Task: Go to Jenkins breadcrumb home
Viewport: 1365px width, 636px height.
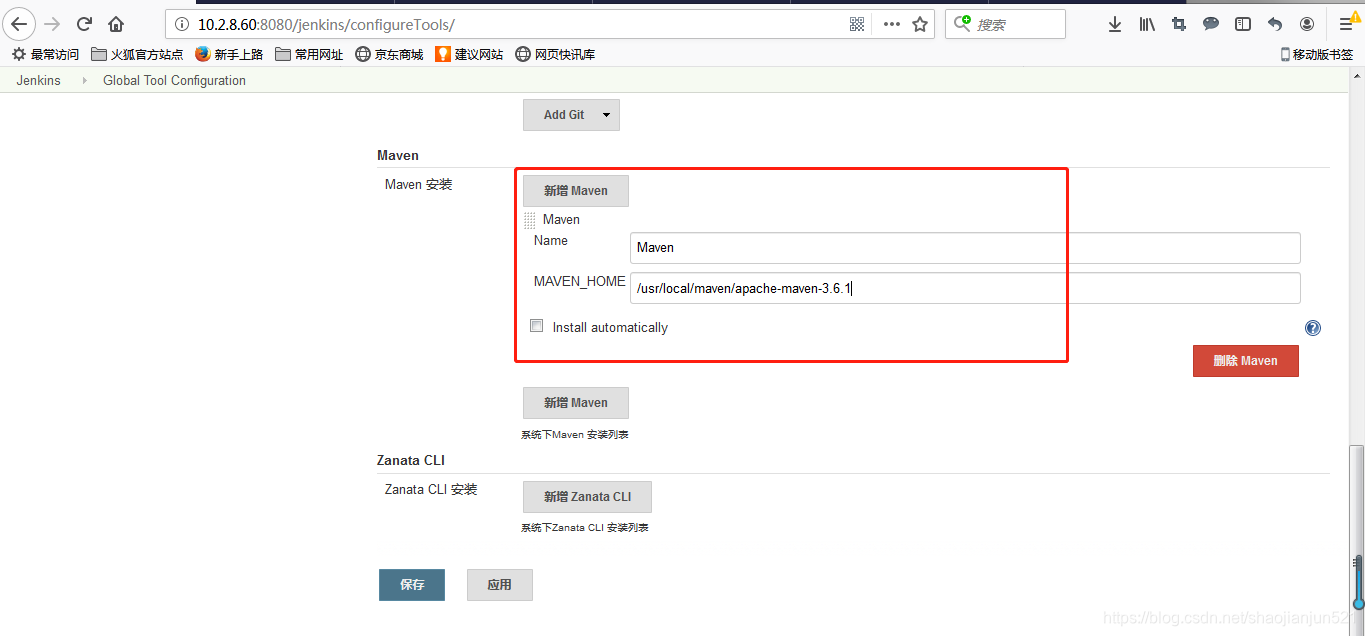Action: (x=38, y=81)
